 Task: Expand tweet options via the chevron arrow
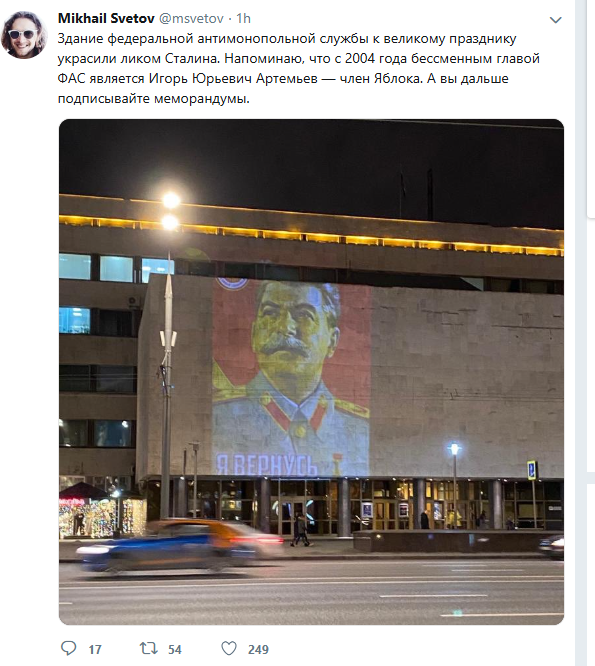[x=556, y=20]
